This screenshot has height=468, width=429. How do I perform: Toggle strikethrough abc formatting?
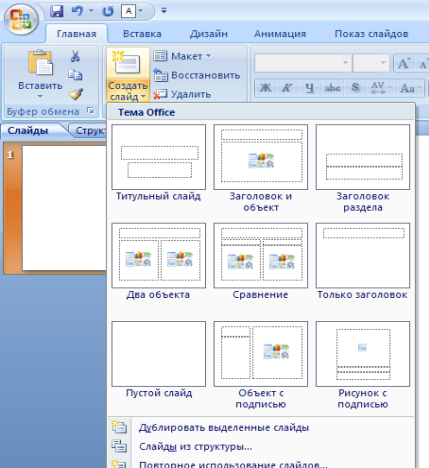click(x=332, y=88)
